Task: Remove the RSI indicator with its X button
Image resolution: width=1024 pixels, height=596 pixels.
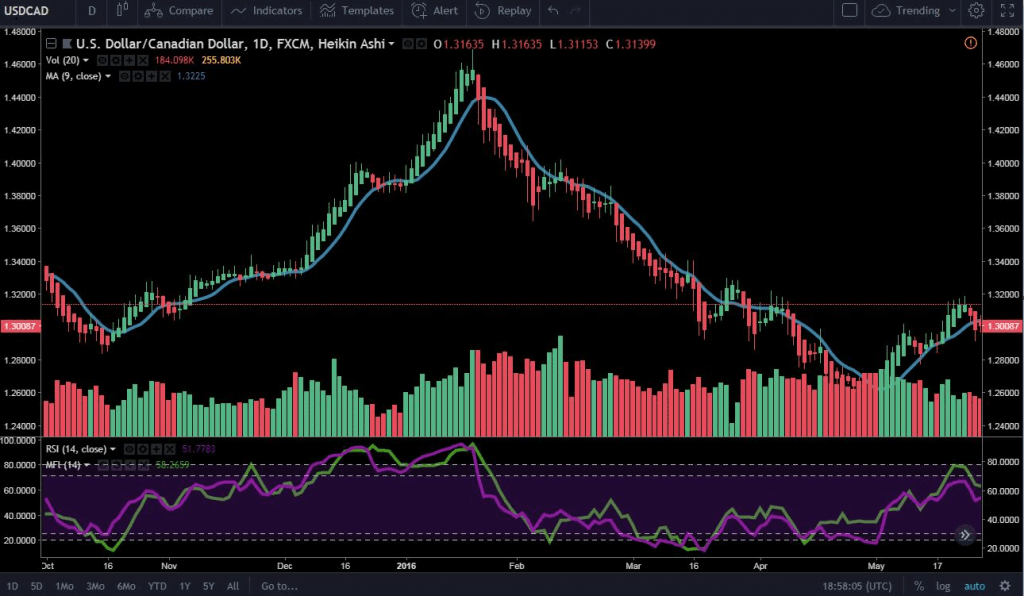Action: coord(168,448)
